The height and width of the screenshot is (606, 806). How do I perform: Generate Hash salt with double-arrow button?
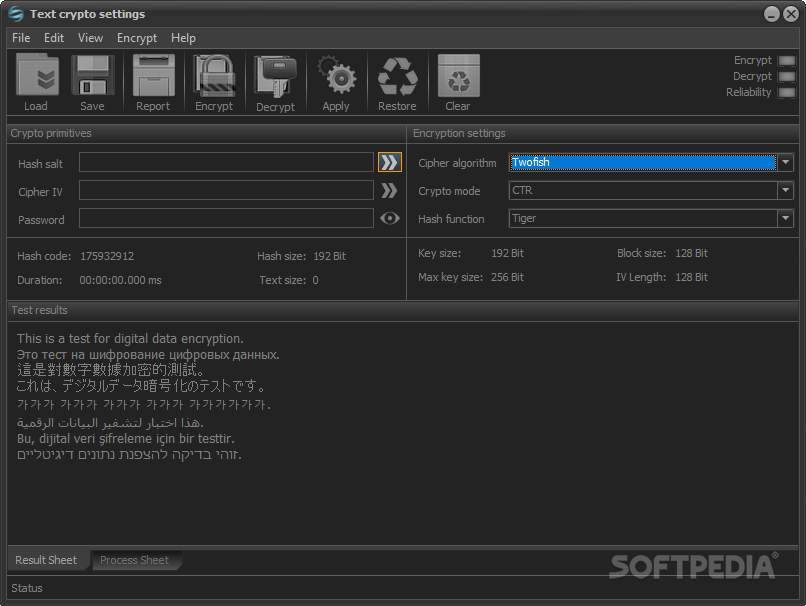pos(390,162)
